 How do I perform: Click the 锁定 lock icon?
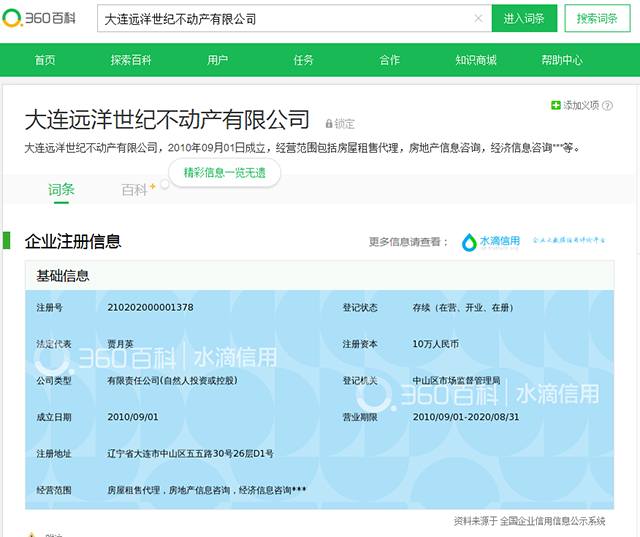coord(329,124)
